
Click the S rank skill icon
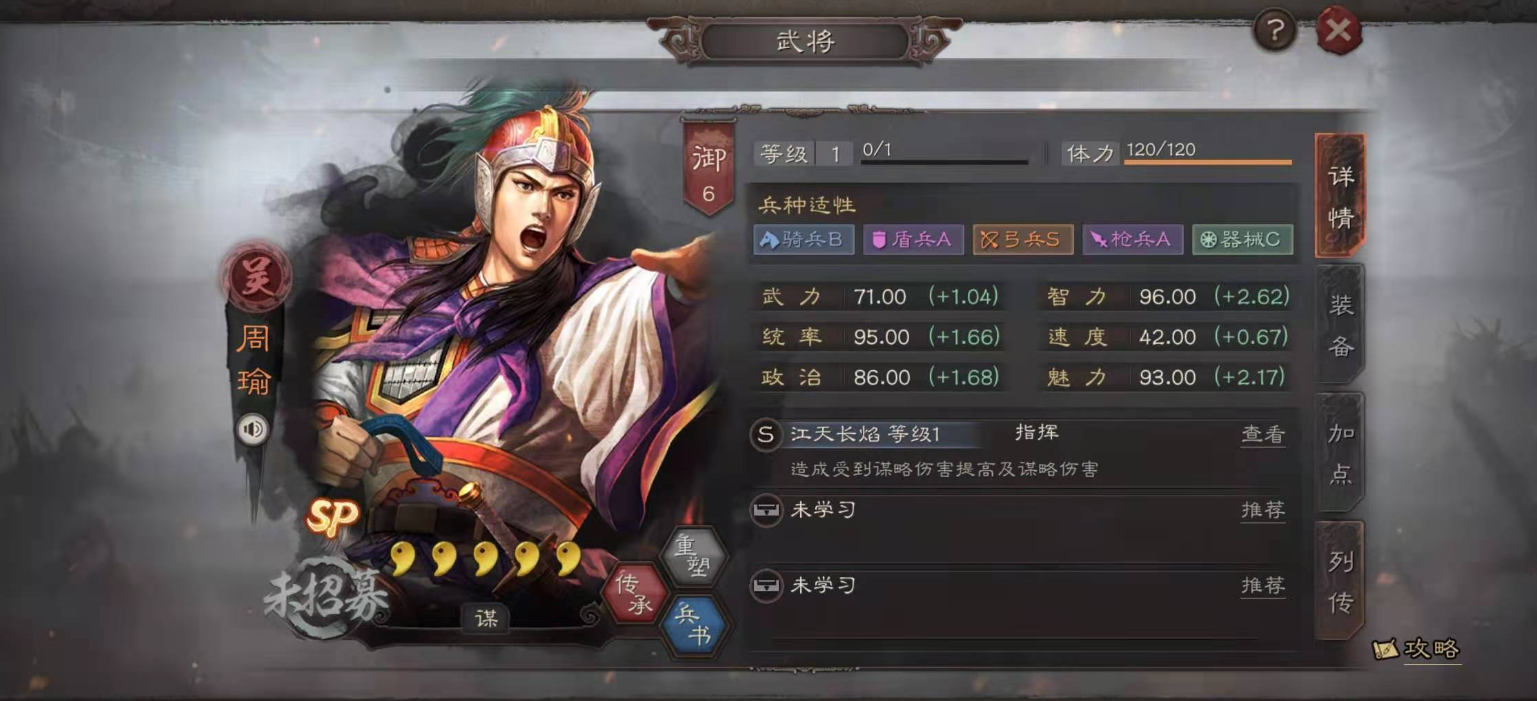point(766,434)
